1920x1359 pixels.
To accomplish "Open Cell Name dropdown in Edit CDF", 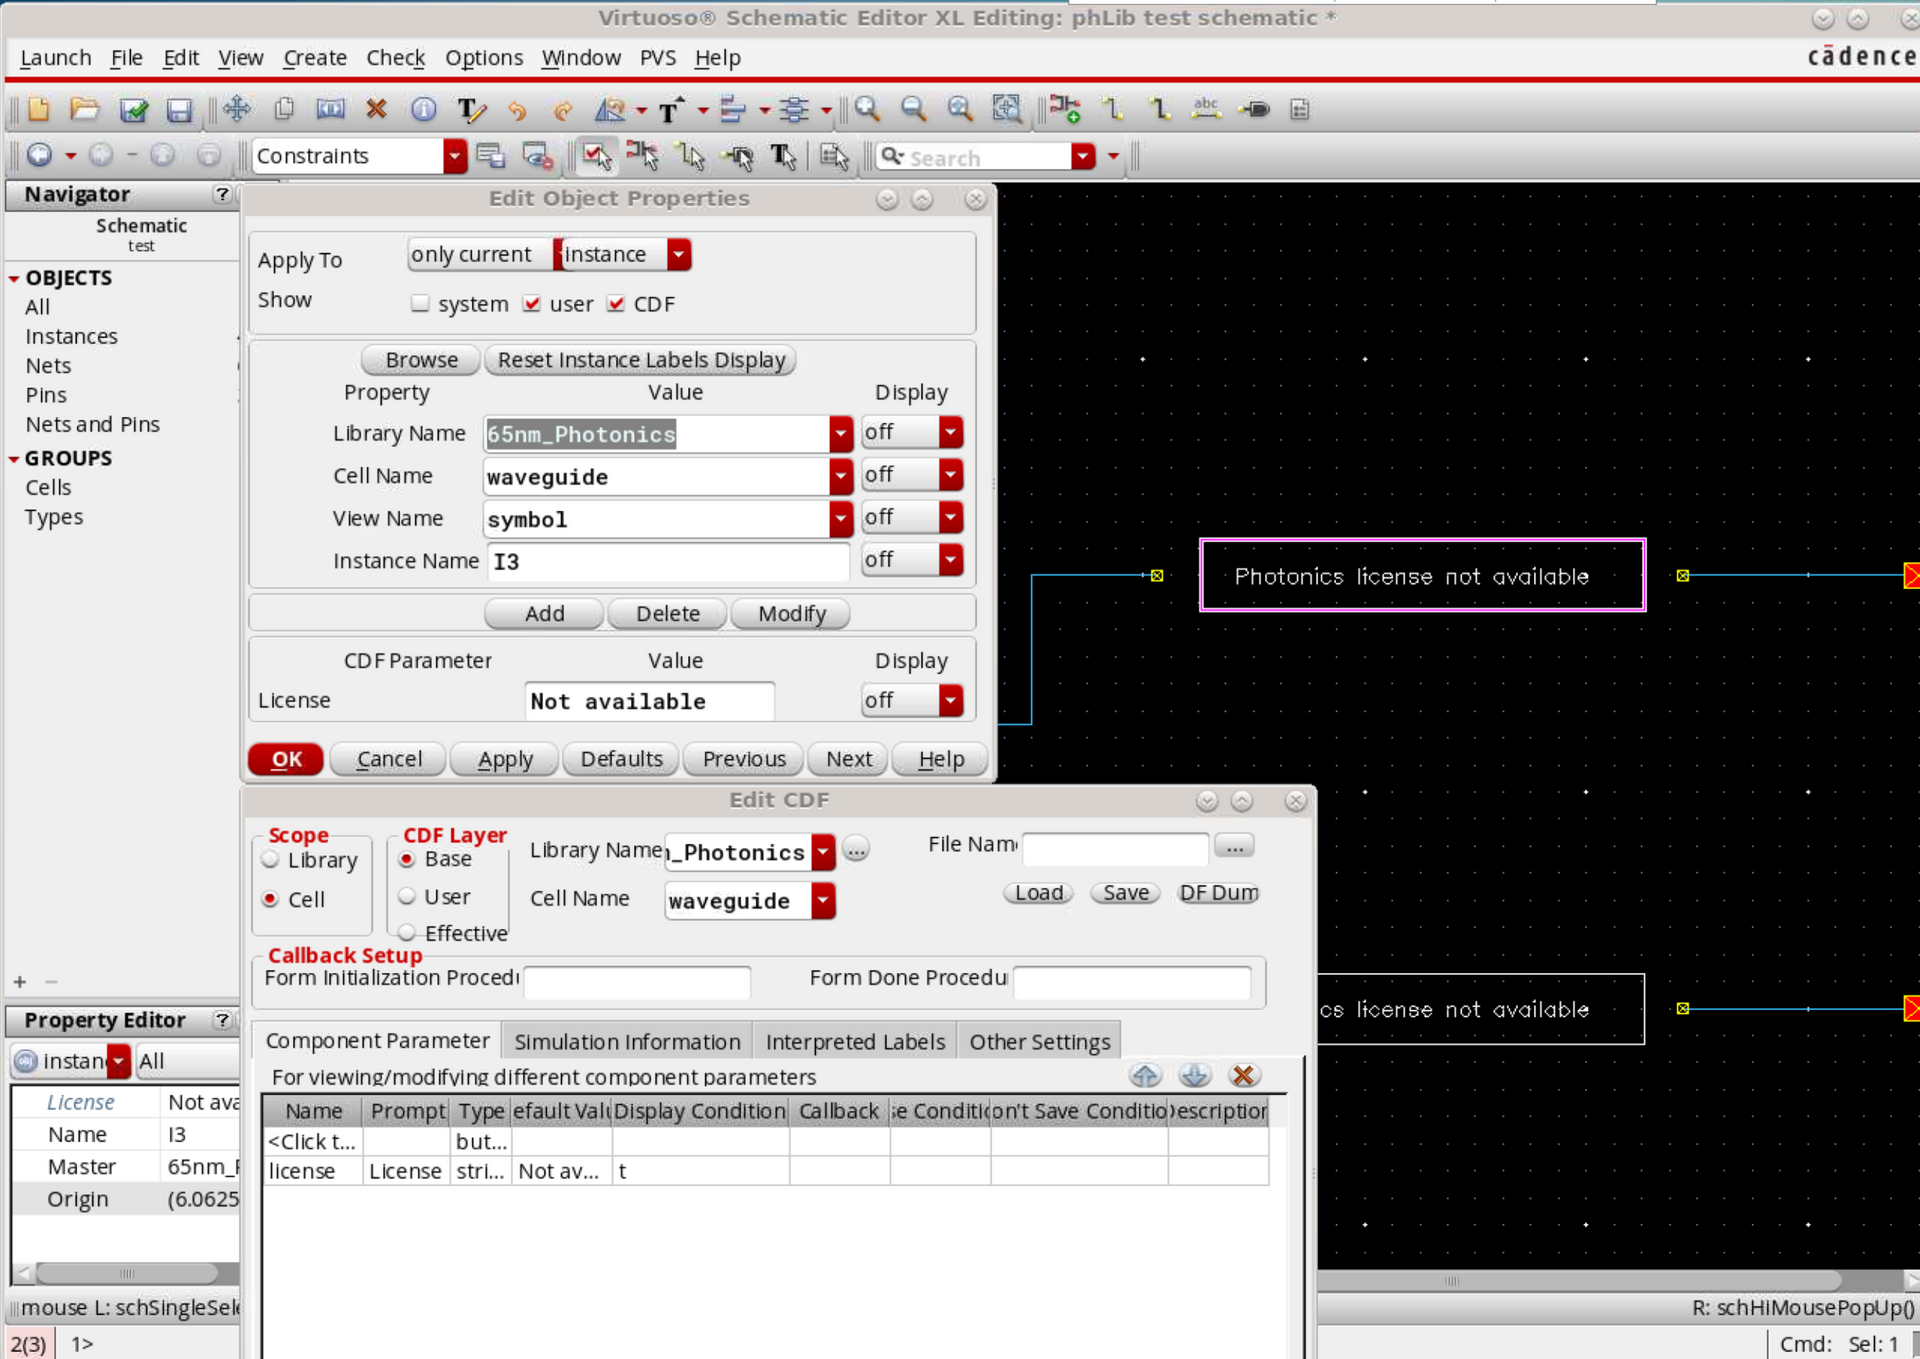I will (x=823, y=900).
